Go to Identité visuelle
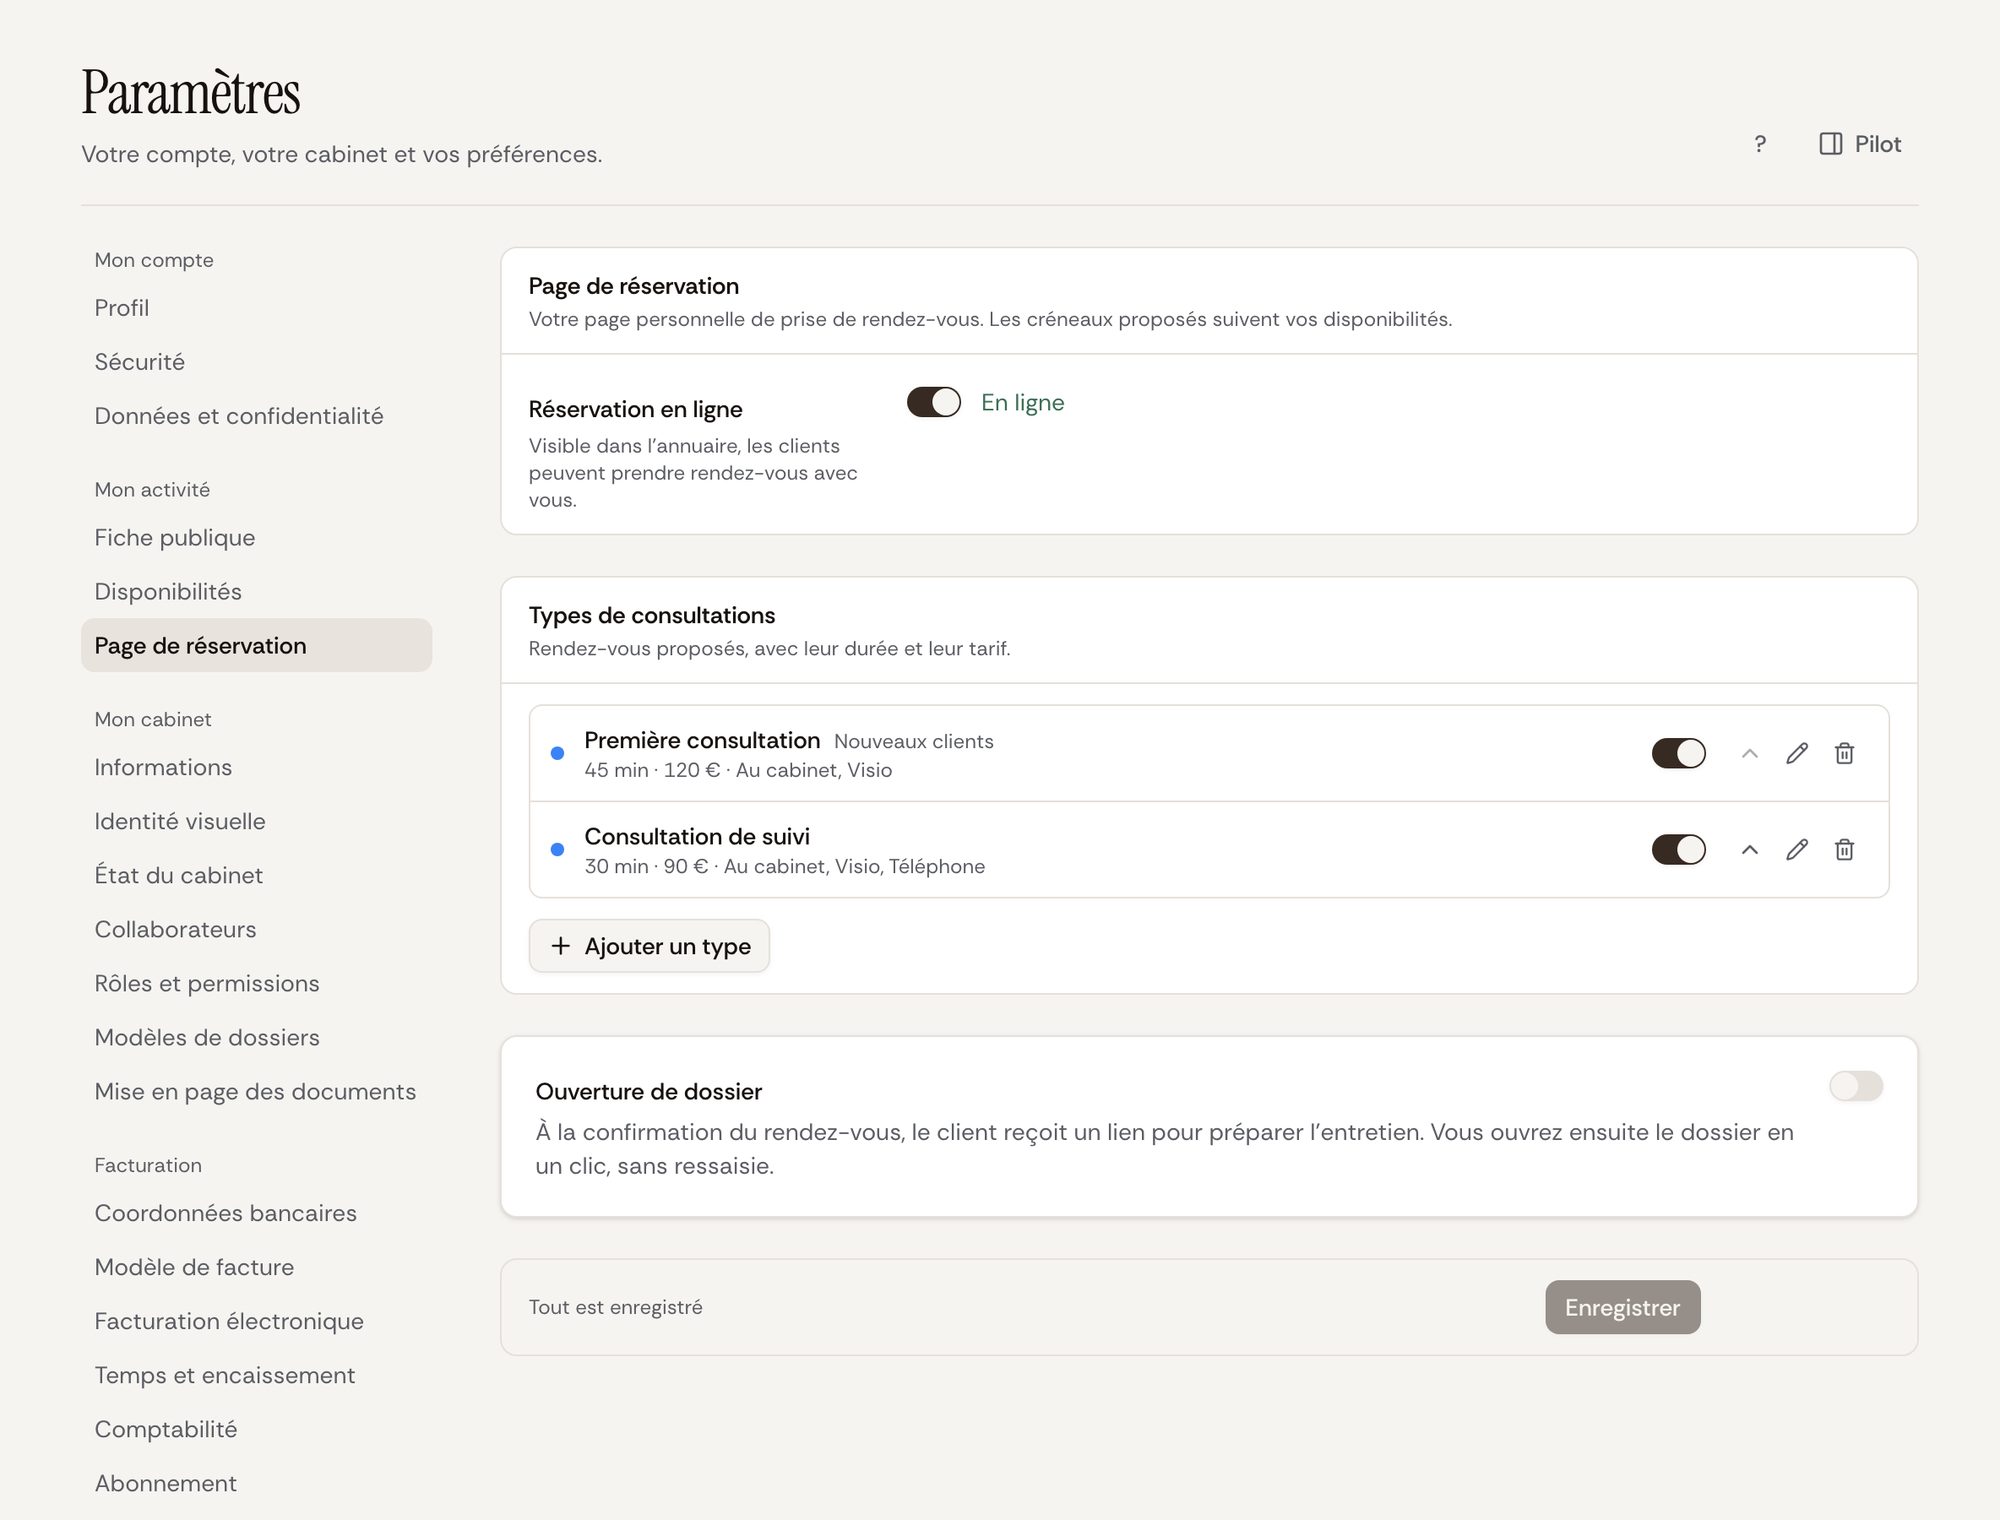This screenshot has width=2000, height=1520. pyautogui.click(x=257, y=822)
